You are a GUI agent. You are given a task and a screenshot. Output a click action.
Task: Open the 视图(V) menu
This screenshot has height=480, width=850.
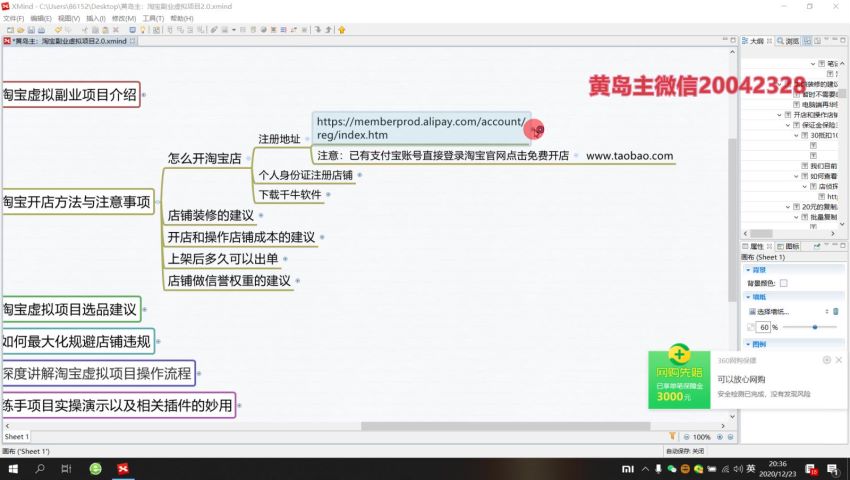(69, 18)
